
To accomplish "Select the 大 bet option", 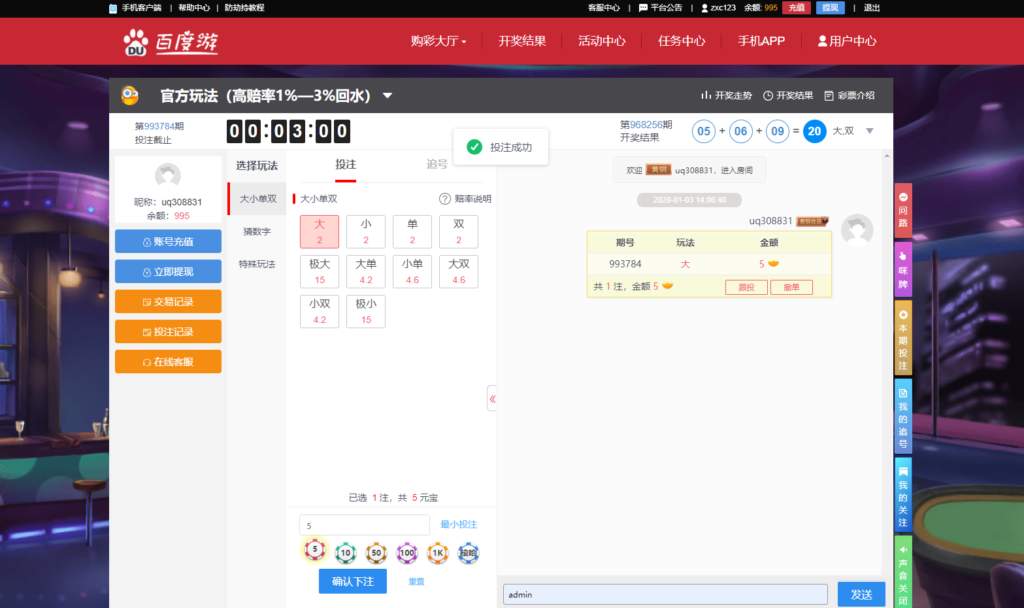I will (x=319, y=231).
